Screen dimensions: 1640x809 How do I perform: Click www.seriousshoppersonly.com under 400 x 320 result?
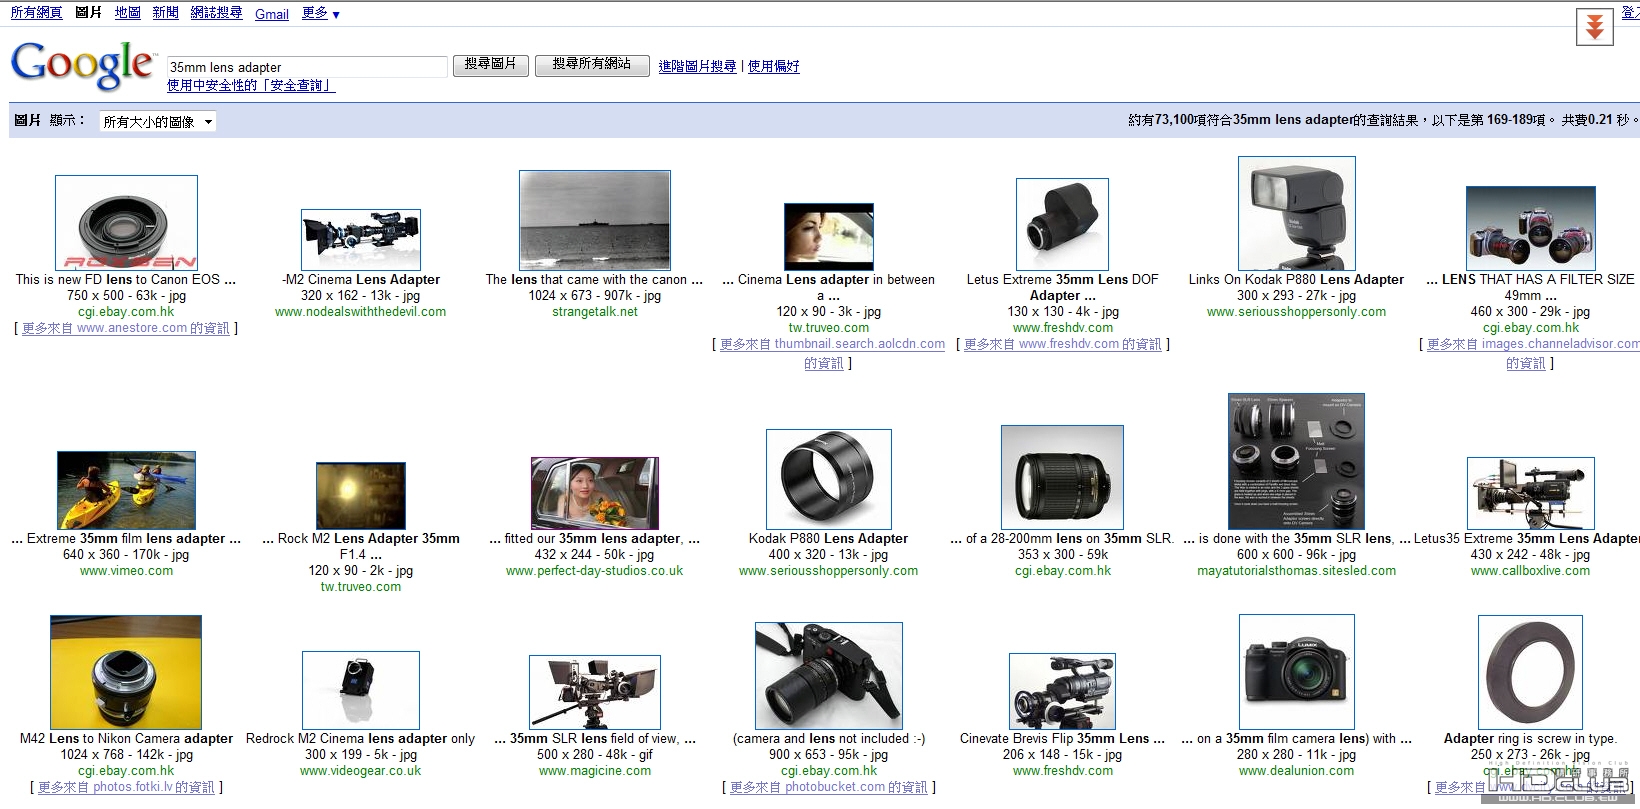pyautogui.click(x=829, y=571)
